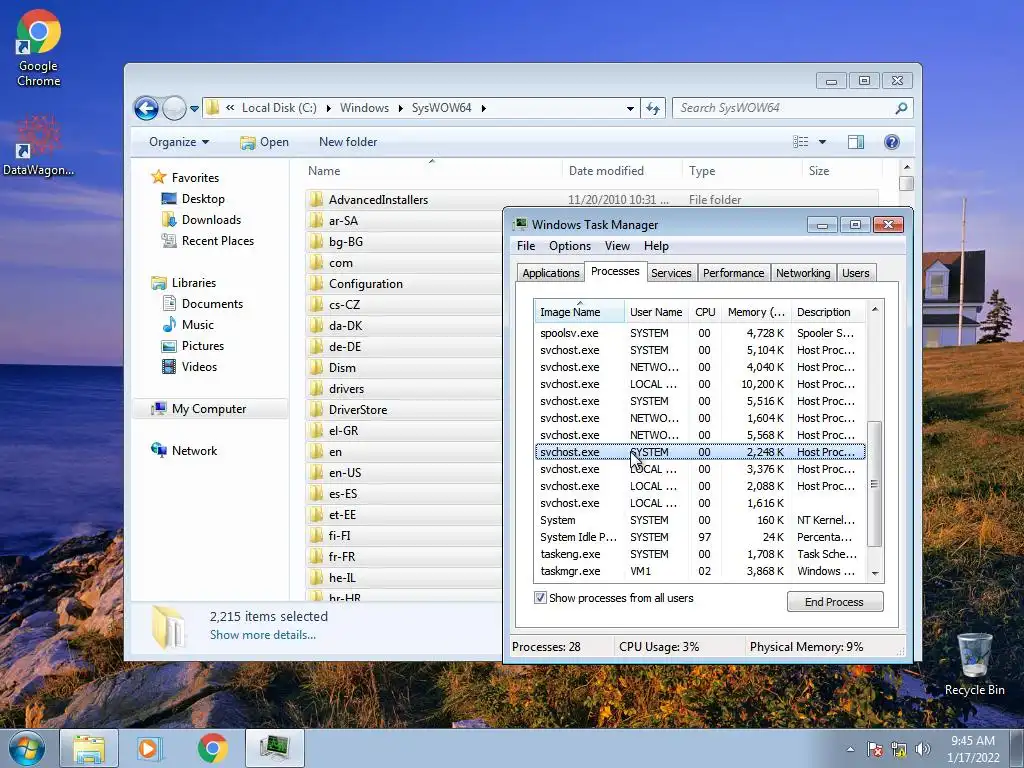The height and width of the screenshot is (768, 1024).
Task: Open address bar previous locations dropdown
Action: click(630, 108)
